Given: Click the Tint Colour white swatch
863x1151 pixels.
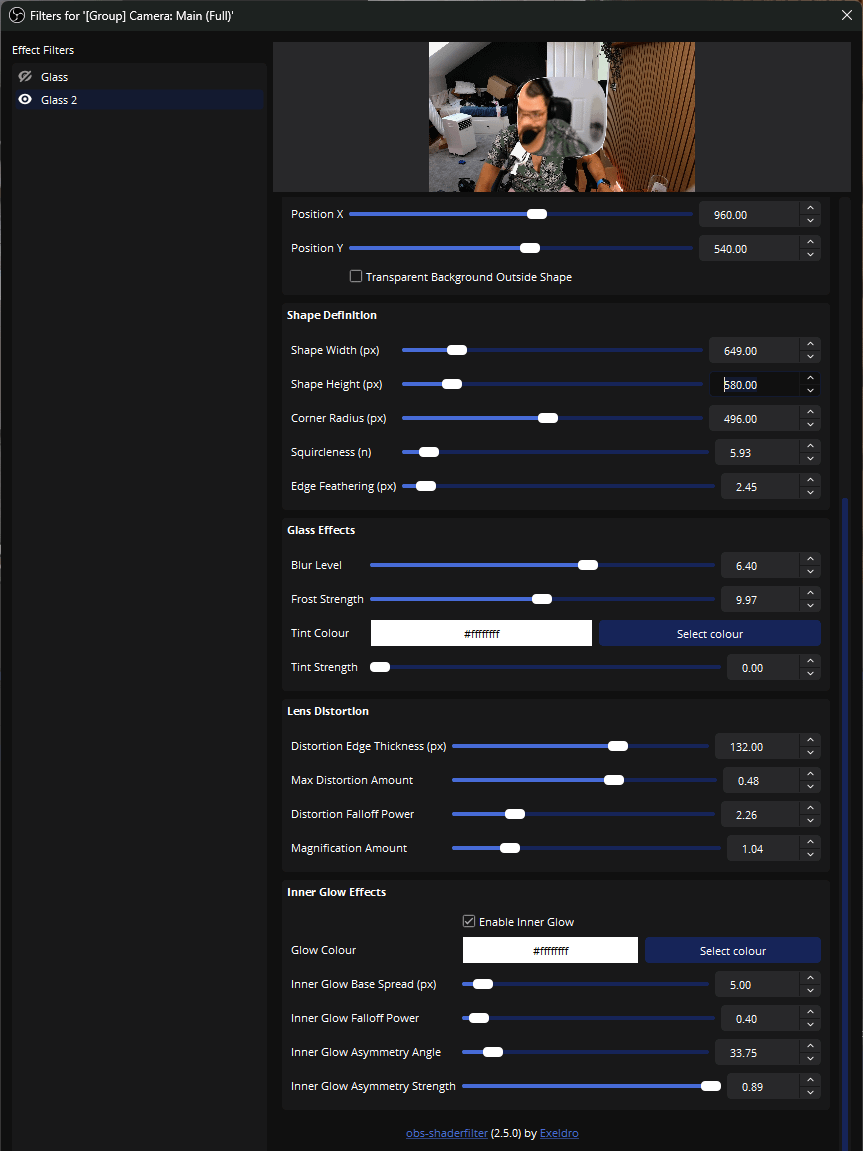Looking at the screenshot, I should 481,633.
